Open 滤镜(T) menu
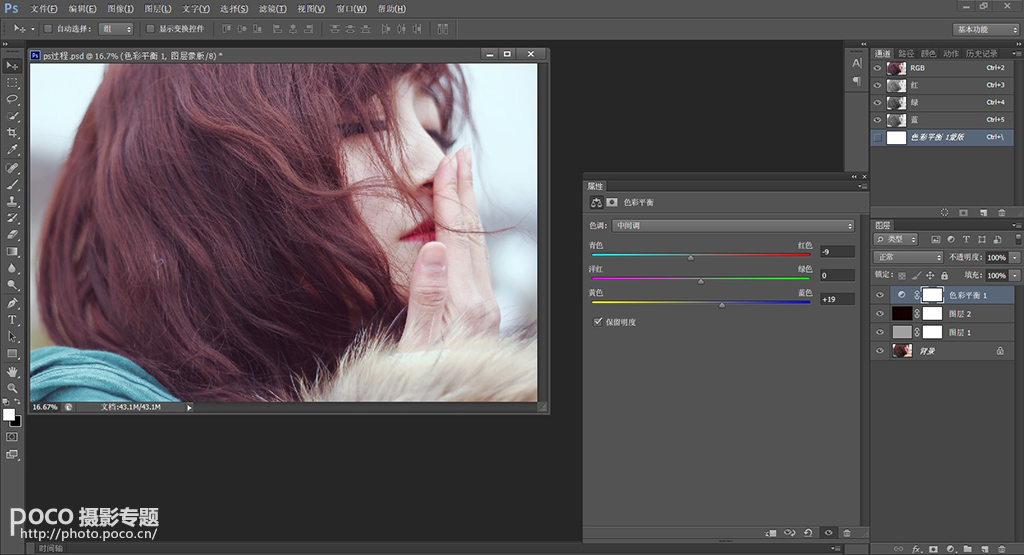 pyautogui.click(x=272, y=8)
